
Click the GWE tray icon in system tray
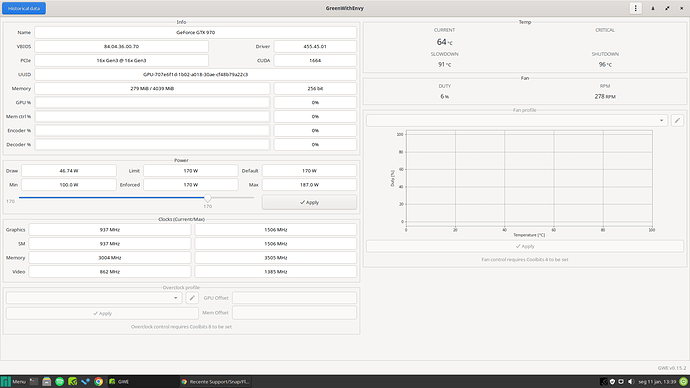click(x=604, y=381)
